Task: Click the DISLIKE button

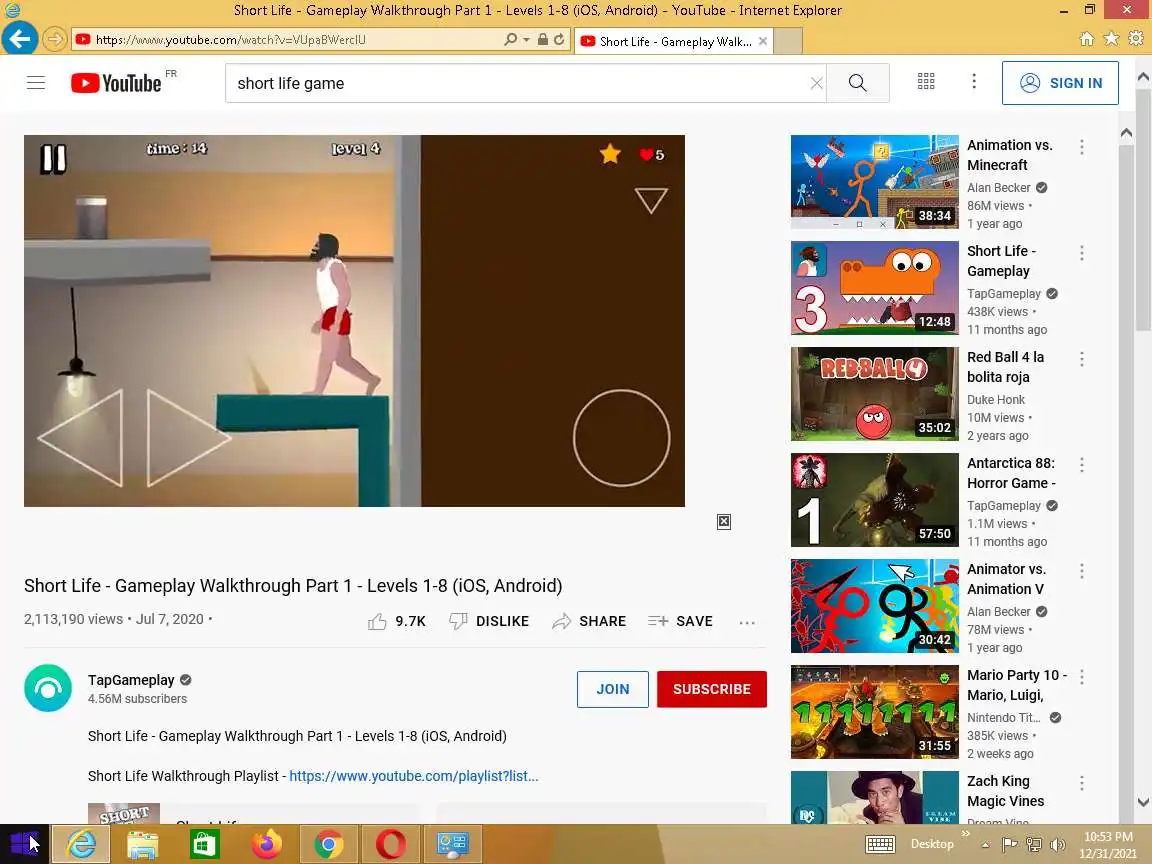Action: pos(489,622)
